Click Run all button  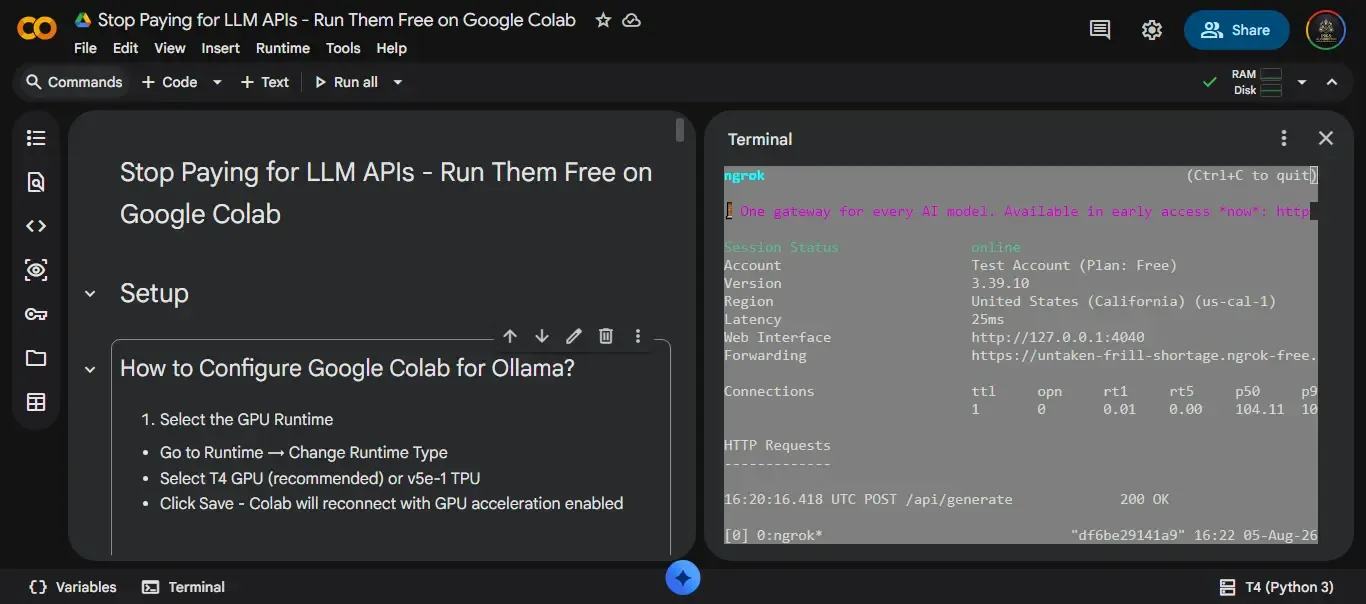346,82
